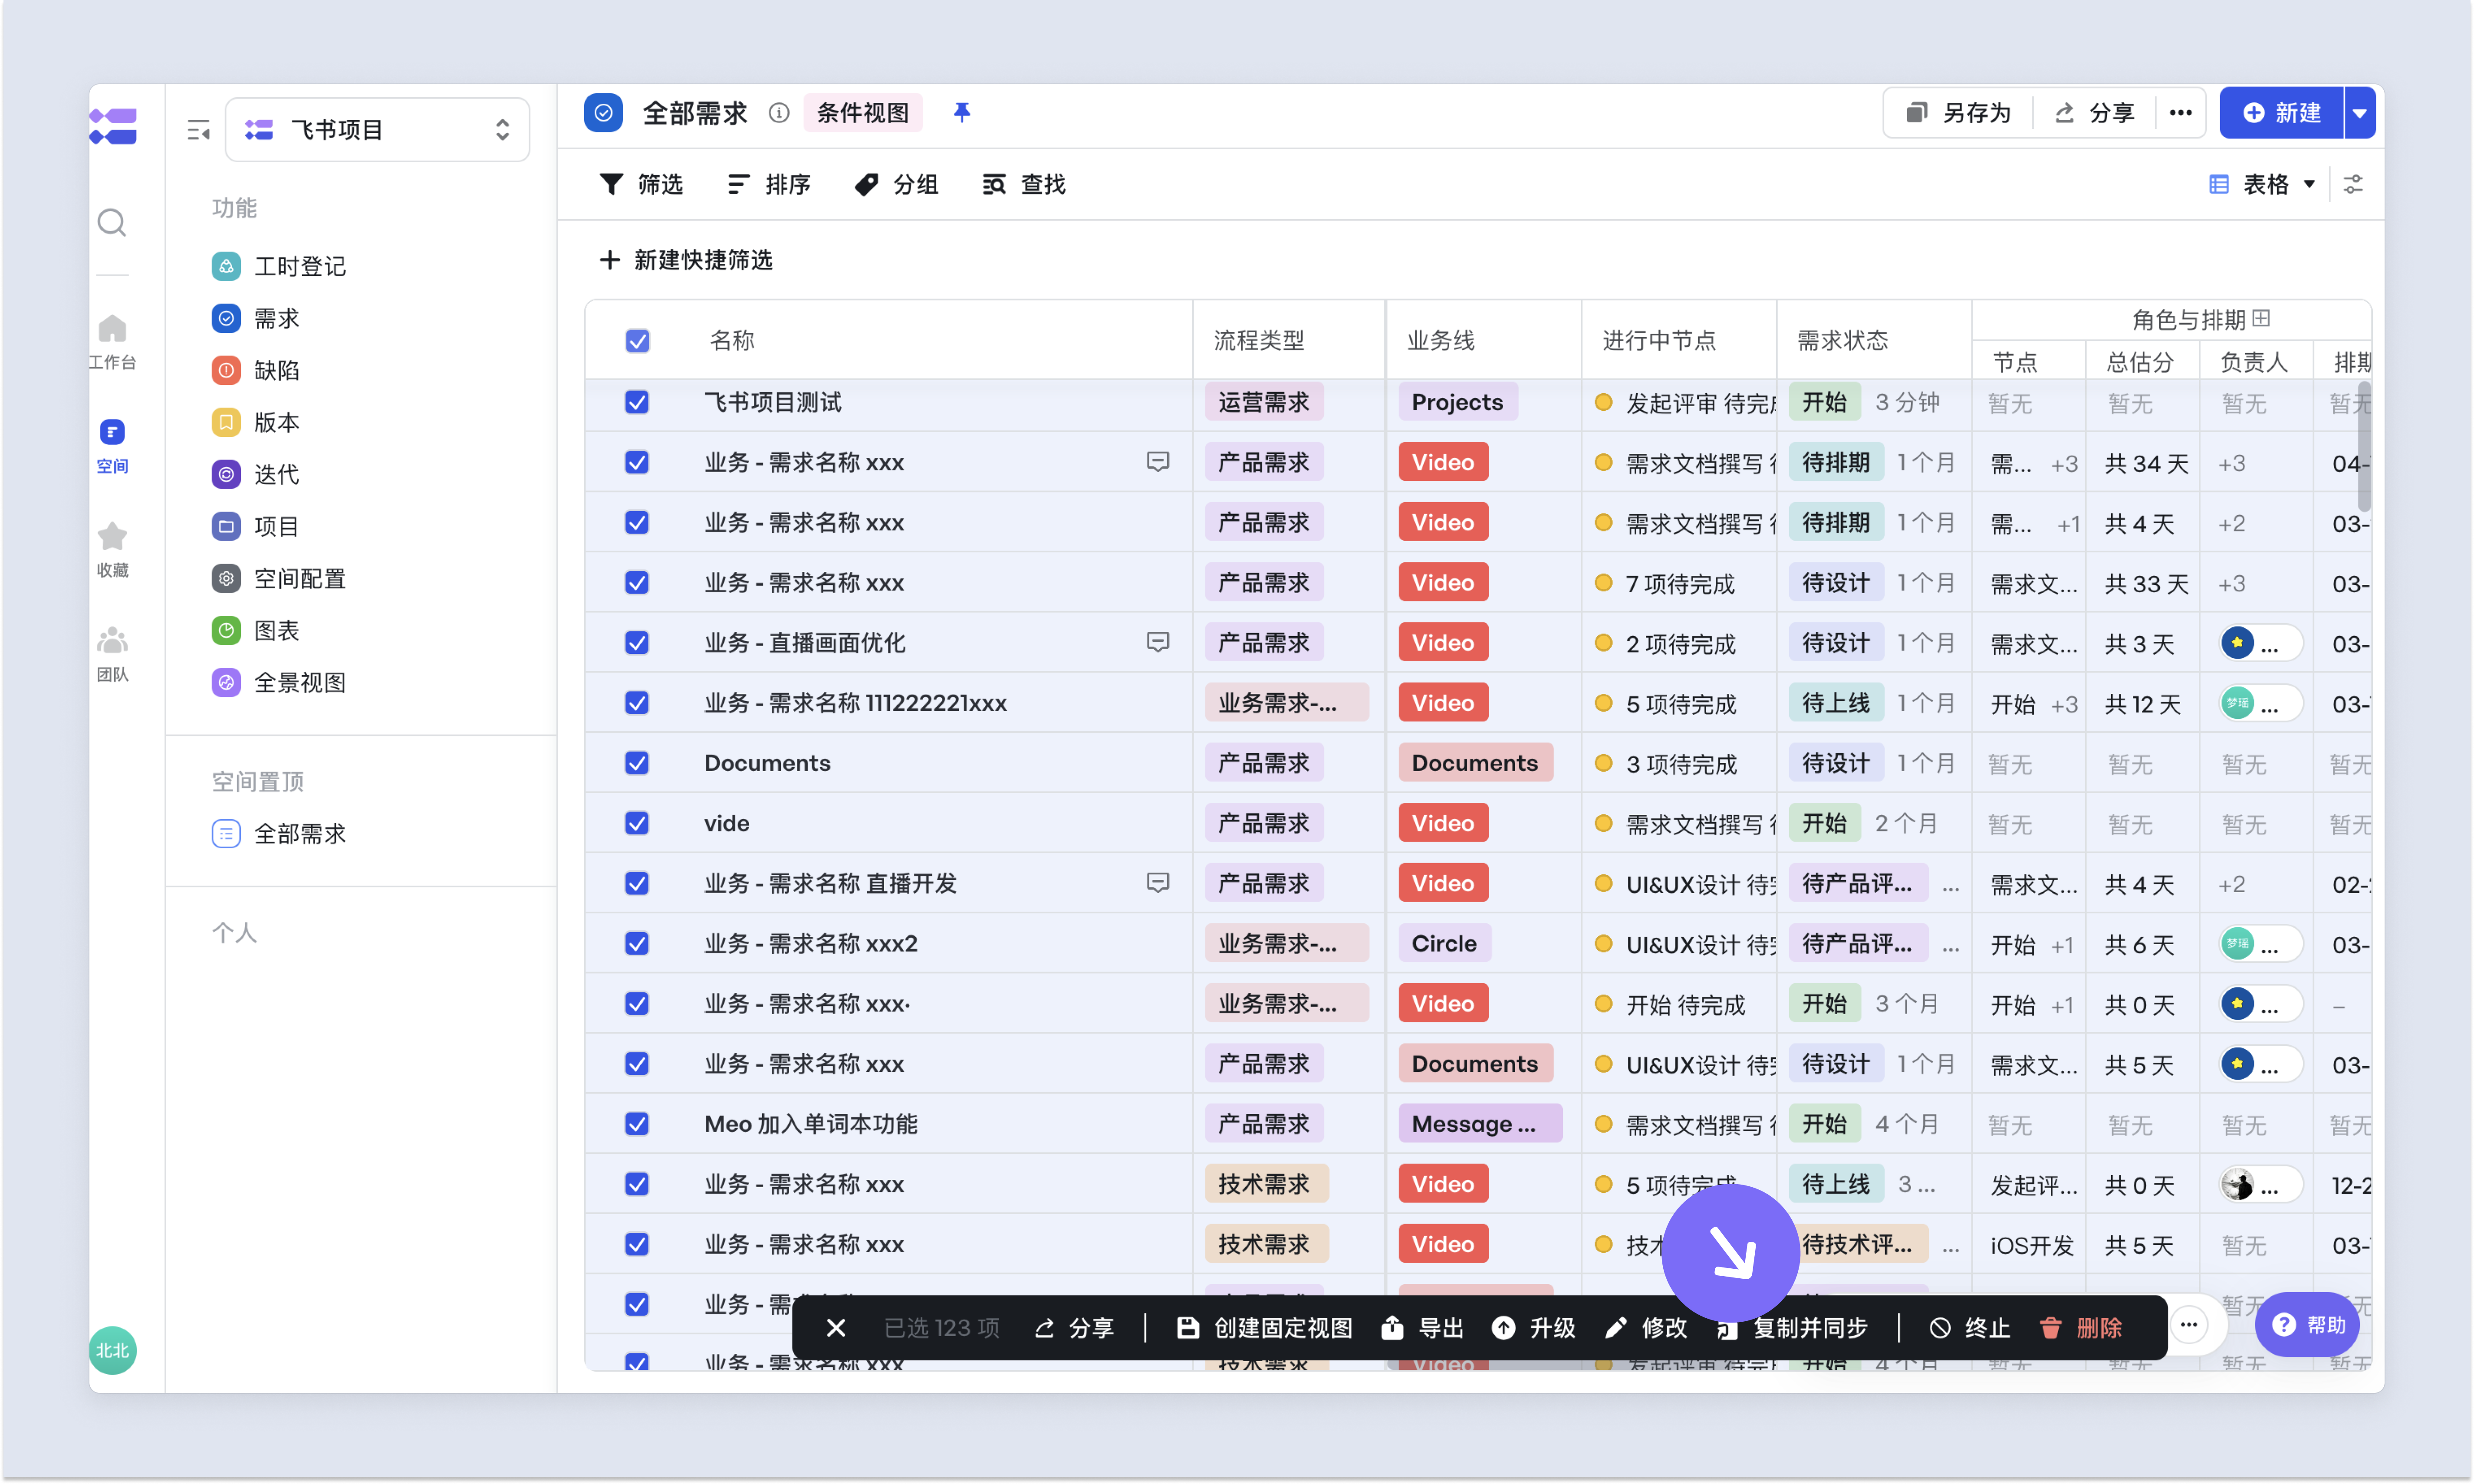The image size is (2474, 1484).
Task: Click the 条件视图 tag beside the title
Action: [x=863, y=113]
